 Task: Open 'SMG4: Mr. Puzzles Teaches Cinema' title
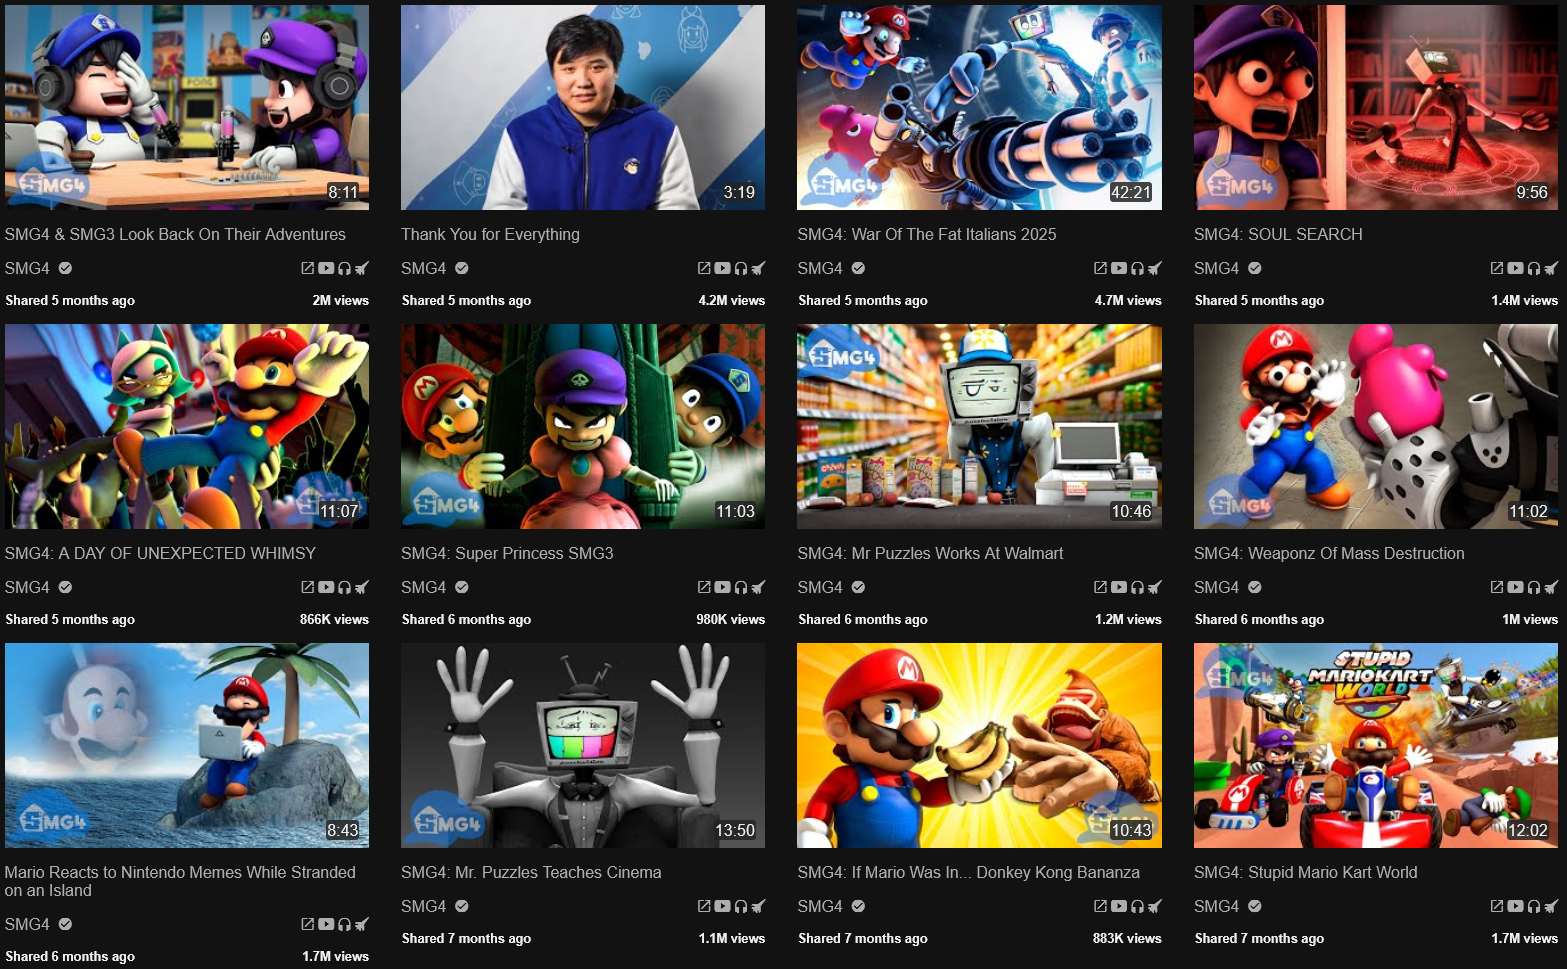click(531, 872)
